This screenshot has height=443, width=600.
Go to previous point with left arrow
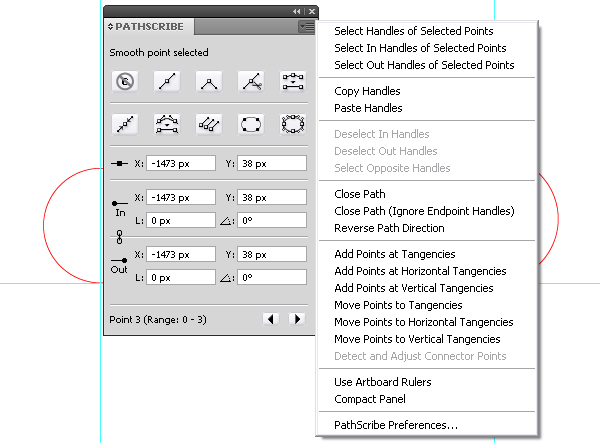tap(271, 319)
